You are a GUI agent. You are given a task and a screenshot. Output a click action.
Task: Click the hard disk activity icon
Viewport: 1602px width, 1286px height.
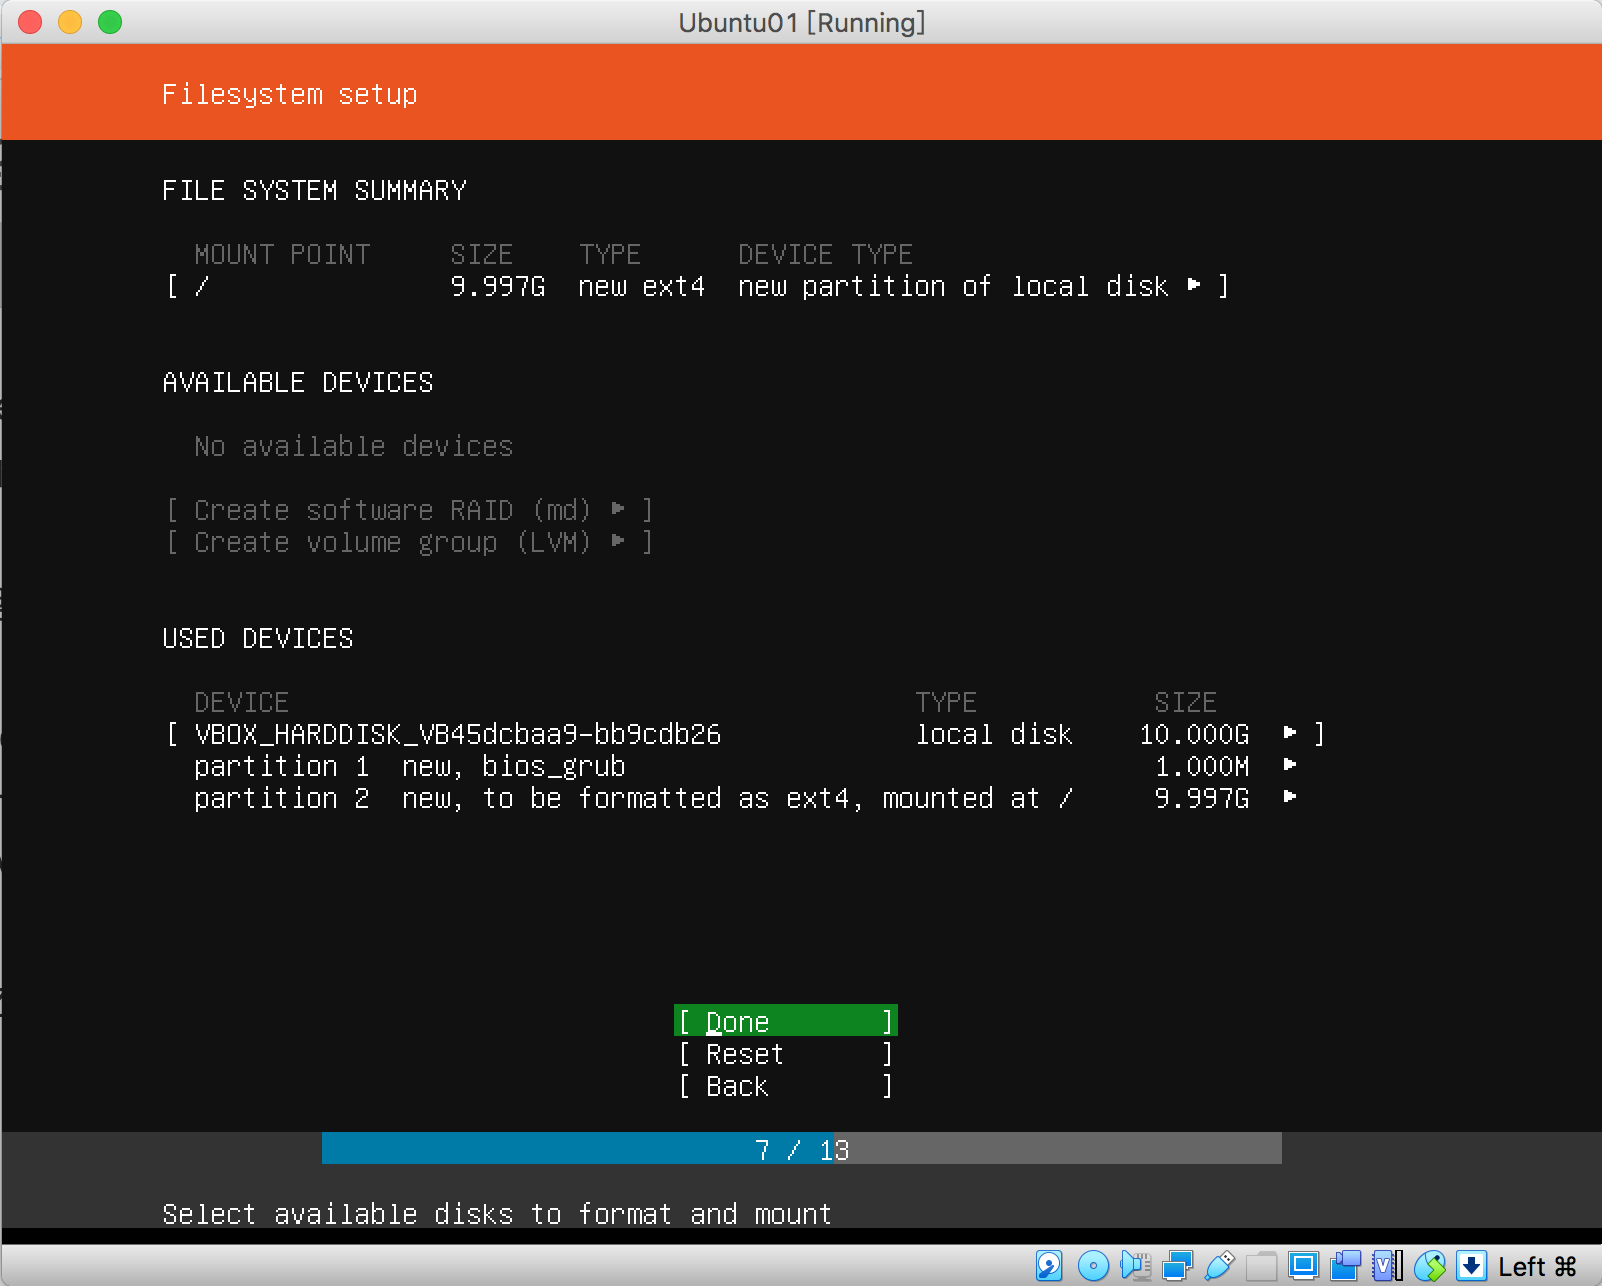click(x=1049, y=1266)
